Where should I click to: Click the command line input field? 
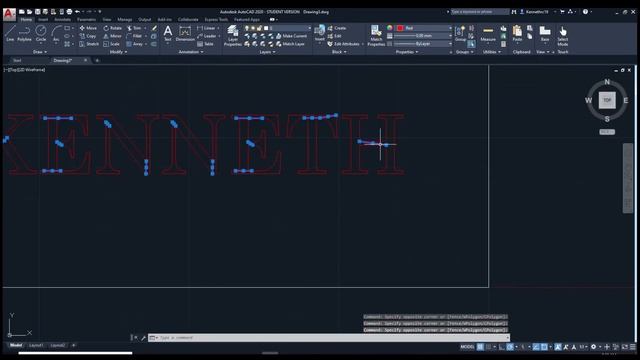click(329, 338)
